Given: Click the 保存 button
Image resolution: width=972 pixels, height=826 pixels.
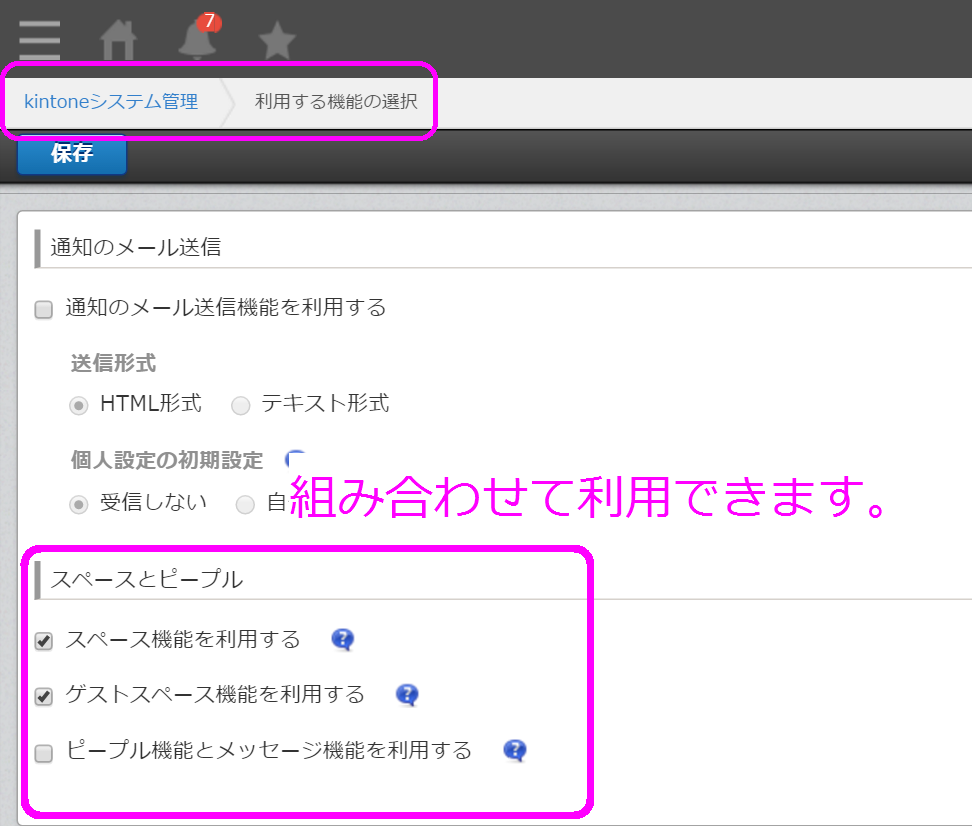Looking at the screenshot, I should tap(72, 153).
